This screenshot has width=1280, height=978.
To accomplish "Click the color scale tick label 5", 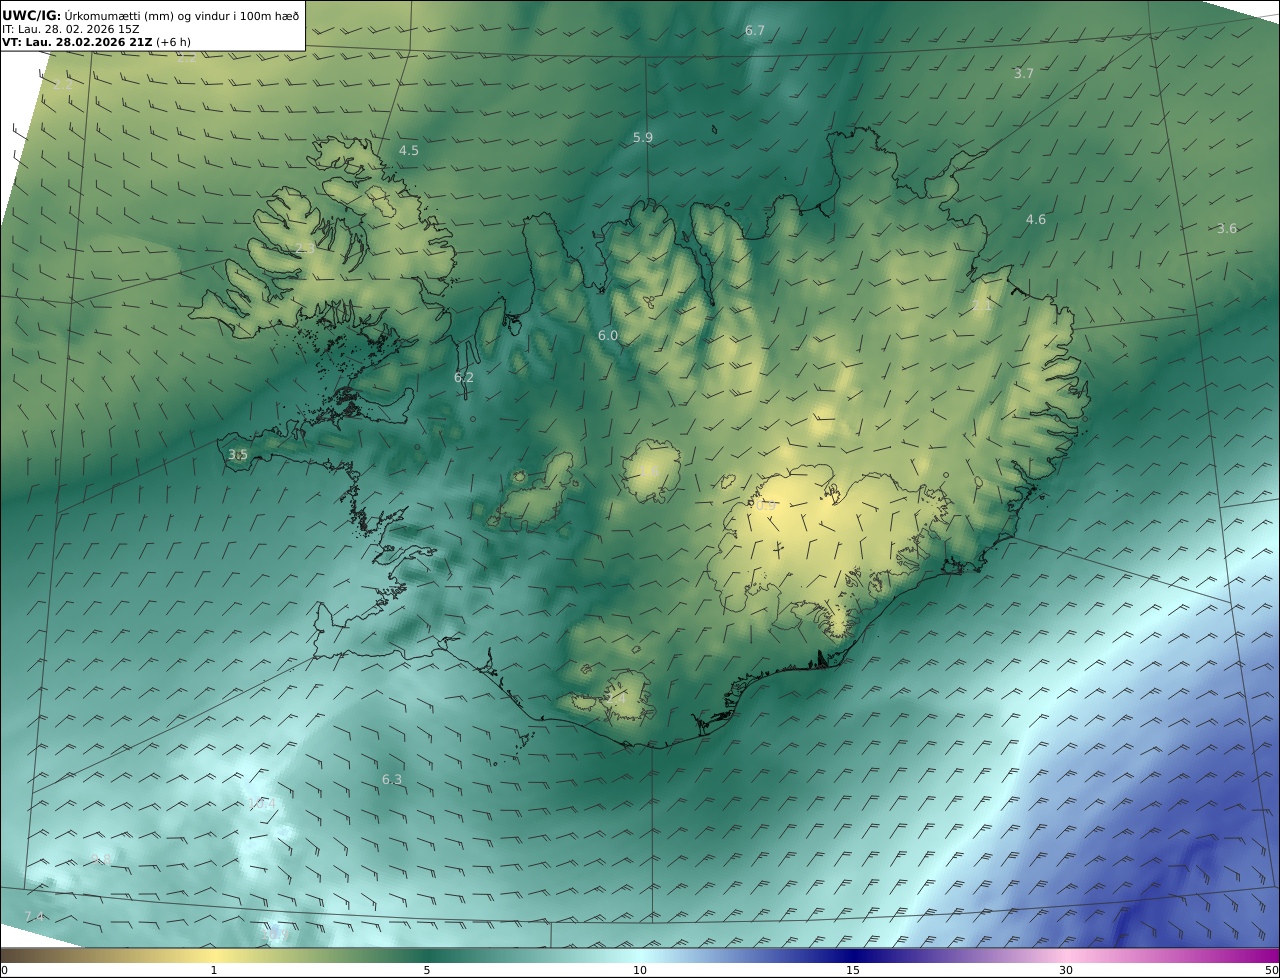I will [x=427, y=970].
